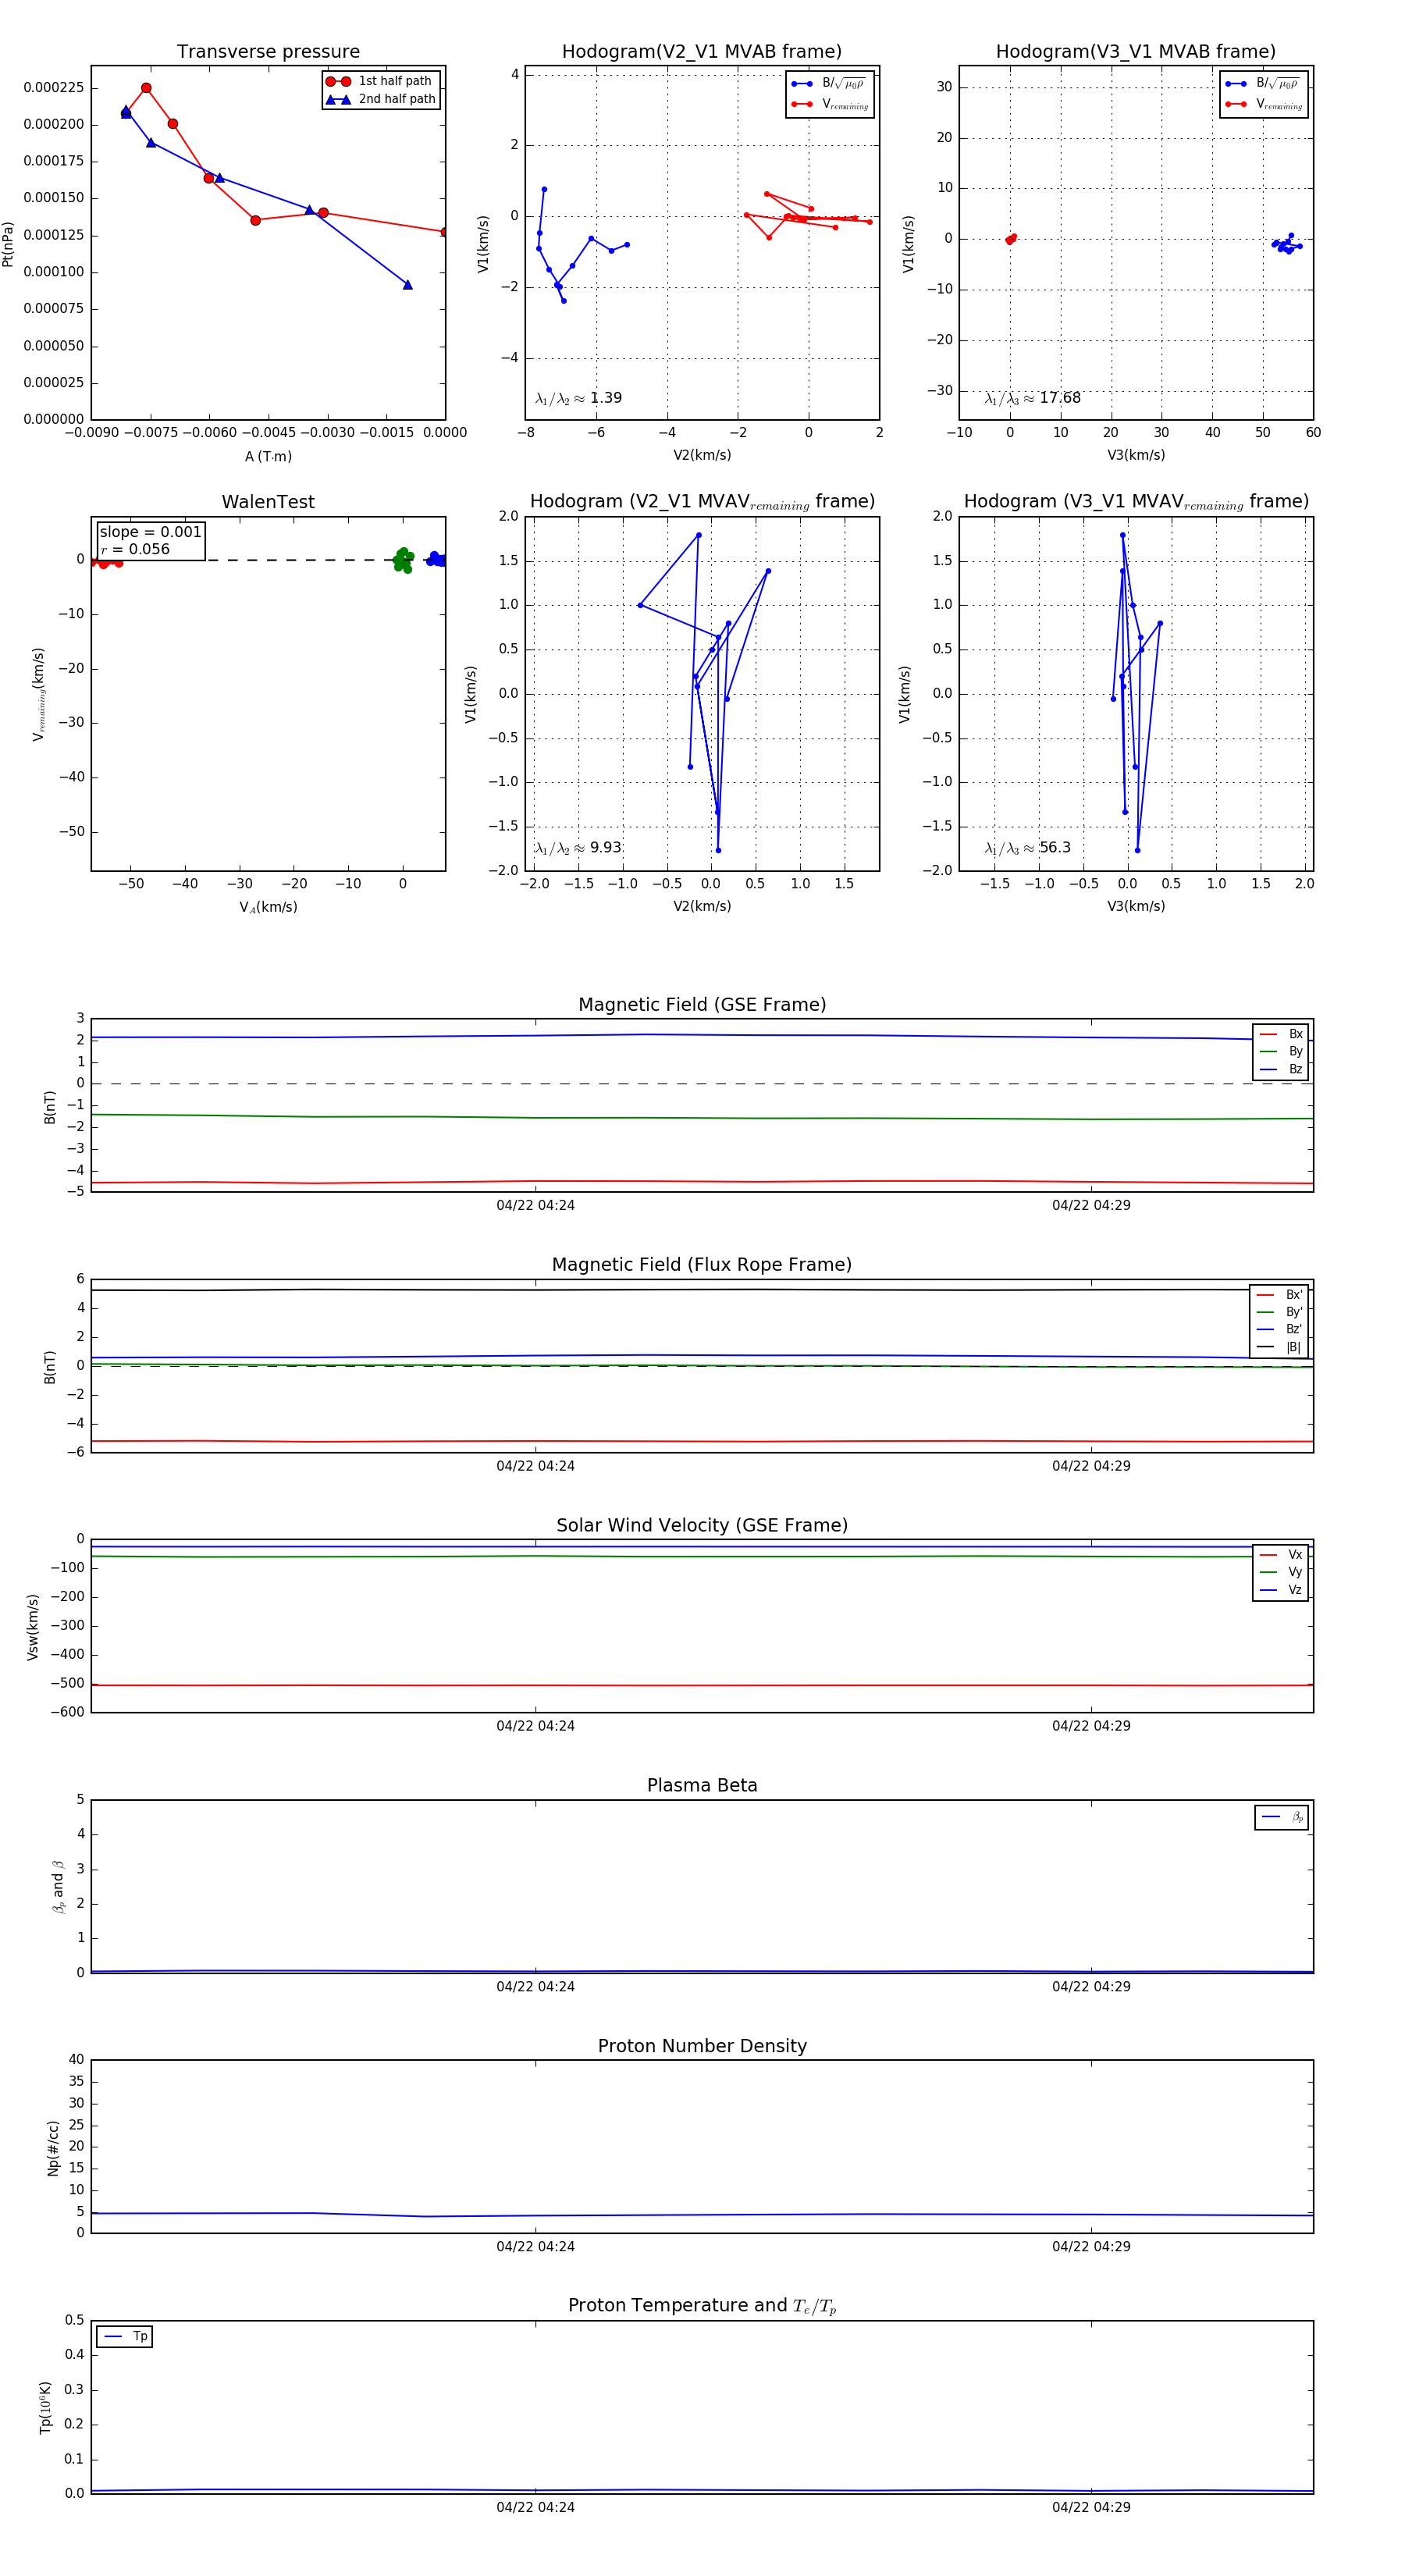1405x2576 pixels.
Task: Click the red Vx line in Solar Wind Velocity plot
Action: point(702,1685)
